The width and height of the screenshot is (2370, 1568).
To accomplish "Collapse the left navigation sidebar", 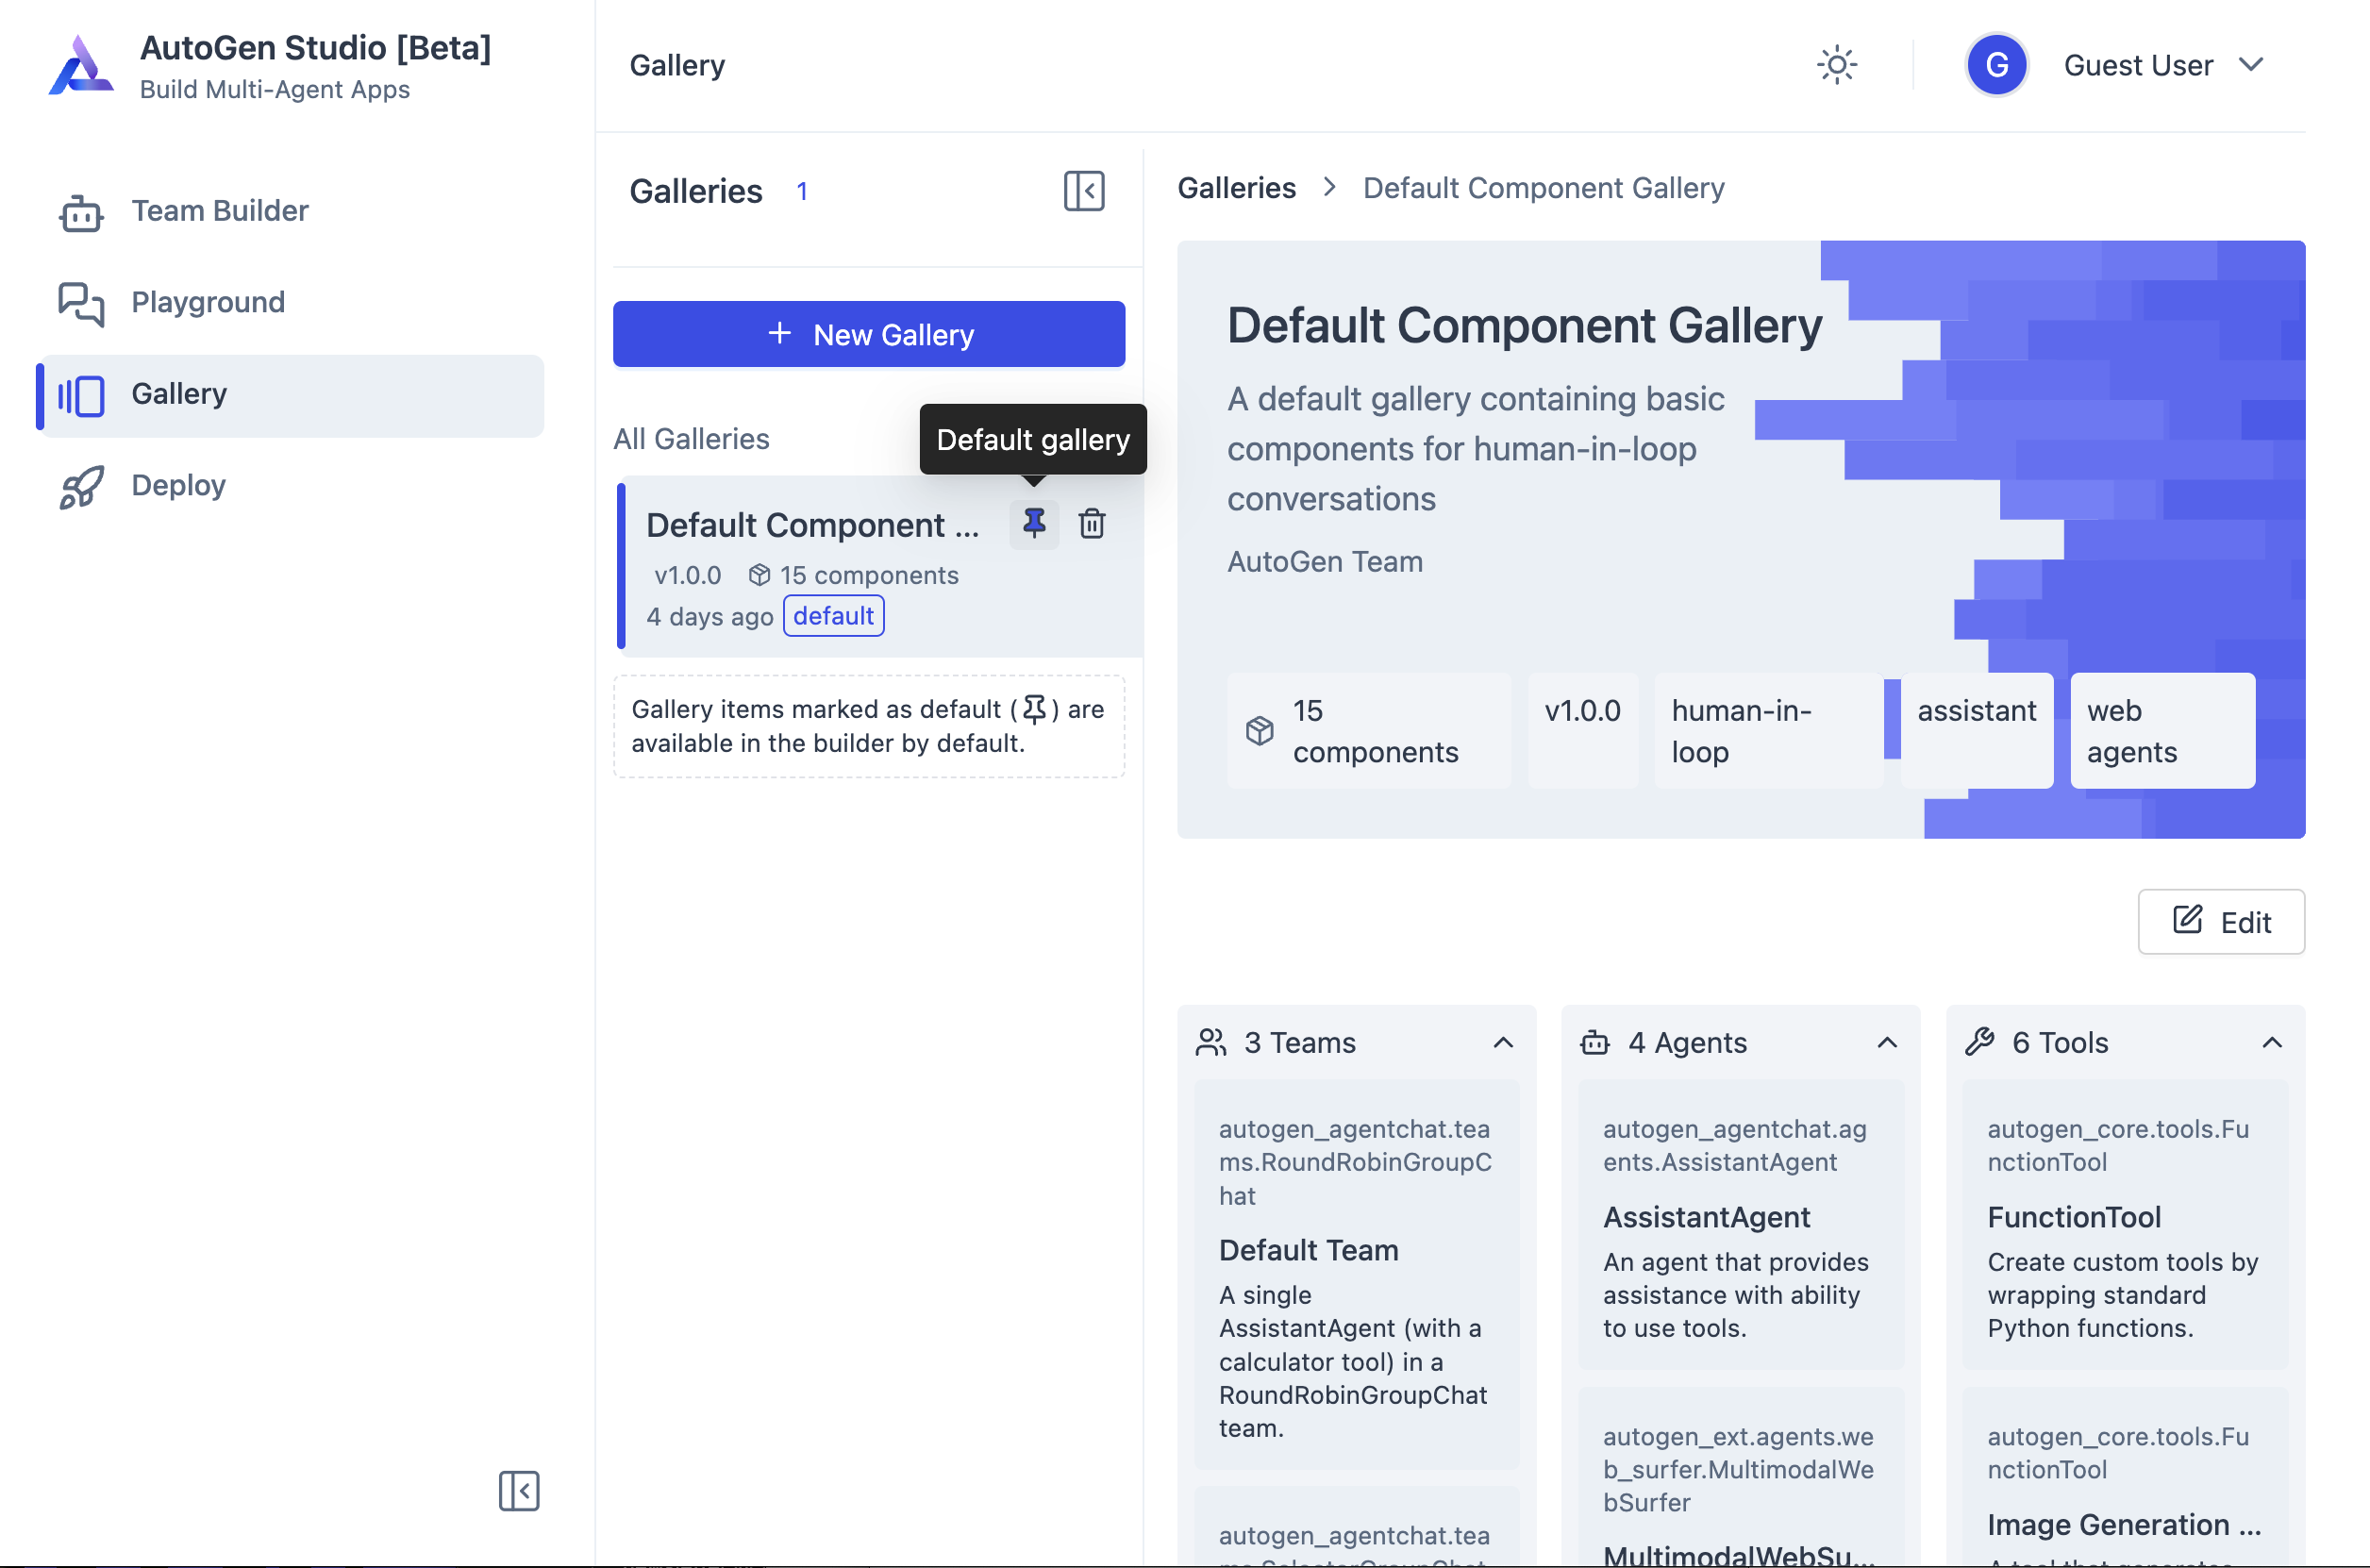I will tap(519, 1491).
